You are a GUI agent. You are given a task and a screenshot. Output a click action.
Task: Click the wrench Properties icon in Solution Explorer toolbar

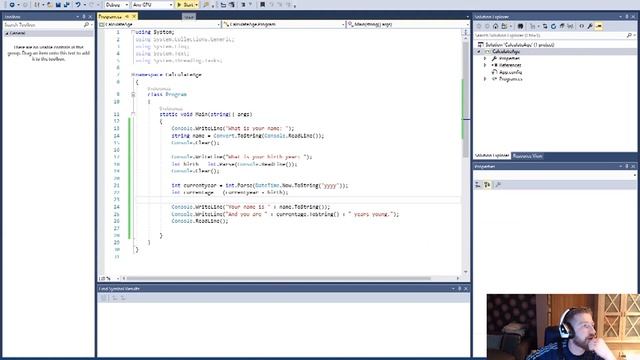[x=590, y=26]
